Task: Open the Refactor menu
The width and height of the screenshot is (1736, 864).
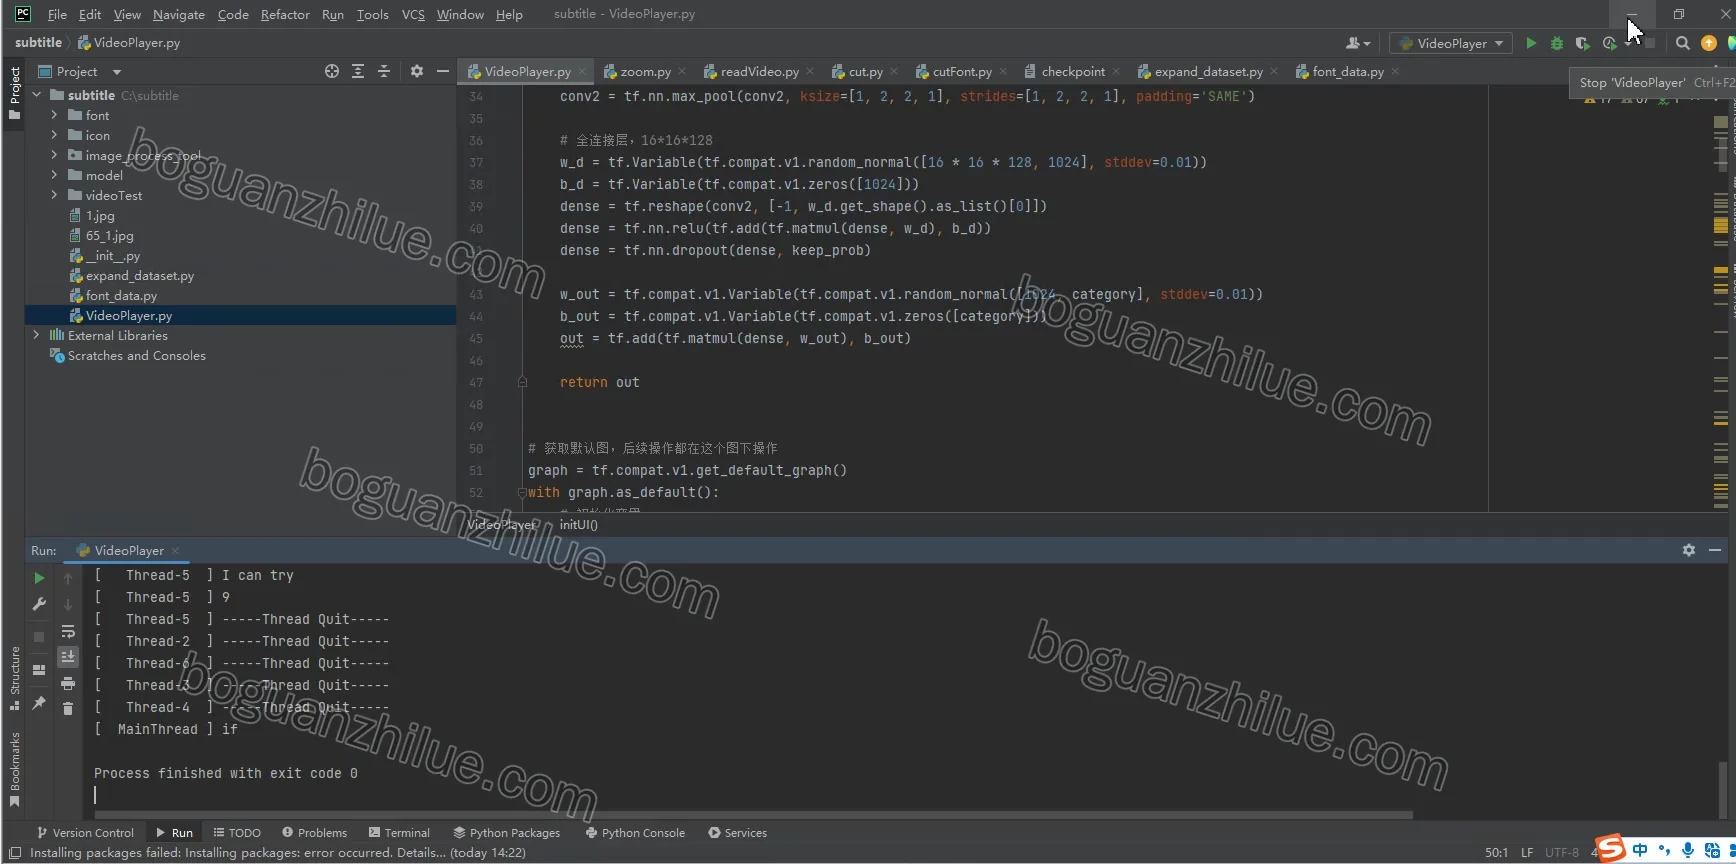Action: (x=285, y=14)
